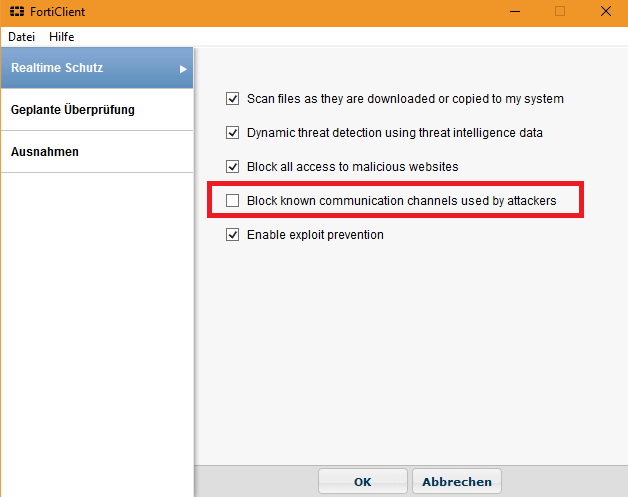Screen dimensions: 628x497
Task: Toggle the Enable exploit prevention checkbox
Action: coord(233,235)
